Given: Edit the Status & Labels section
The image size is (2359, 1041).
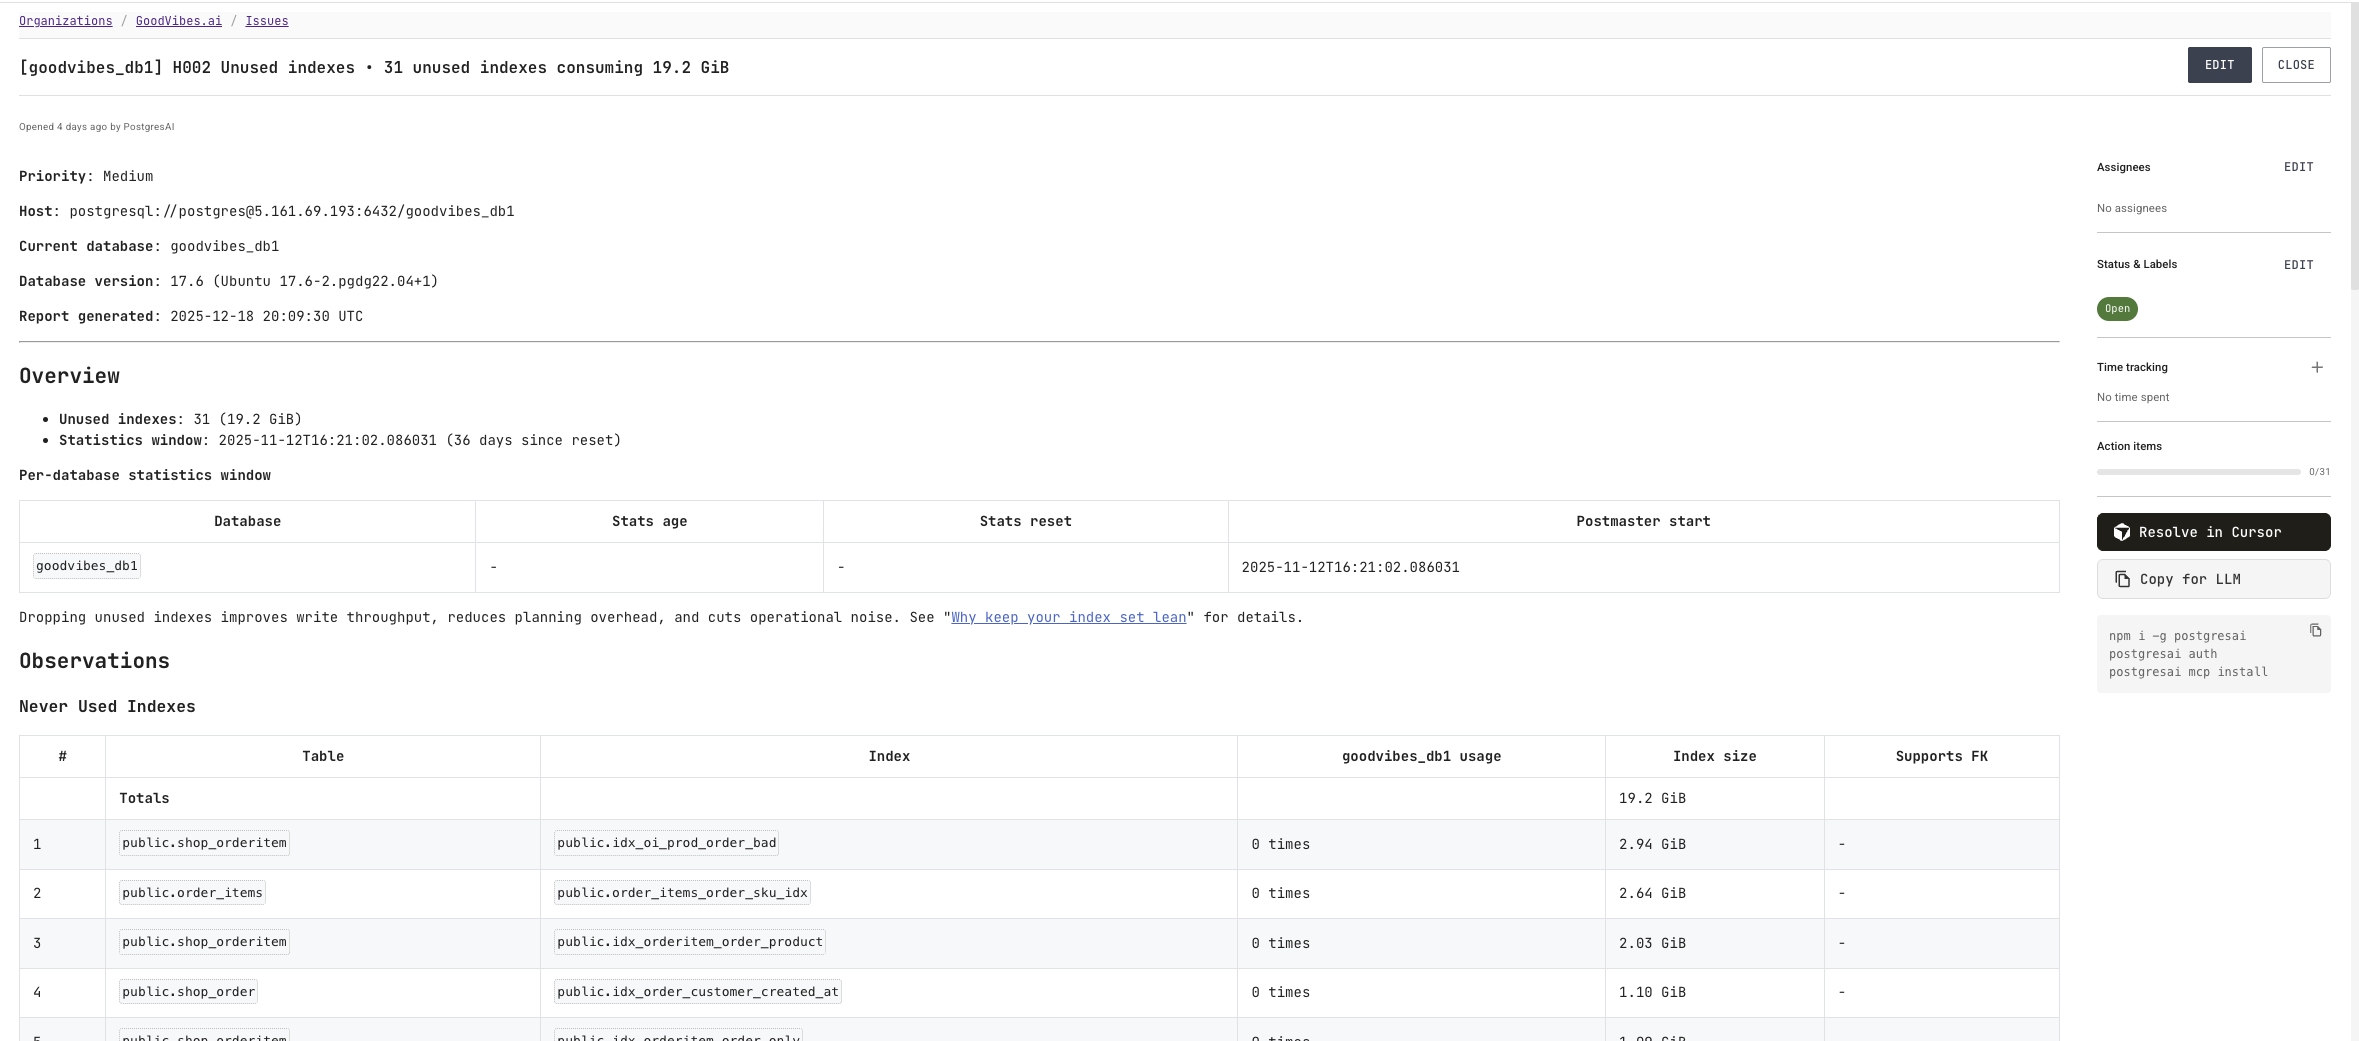Looking at the screenshot, I should coord(2298,264).
